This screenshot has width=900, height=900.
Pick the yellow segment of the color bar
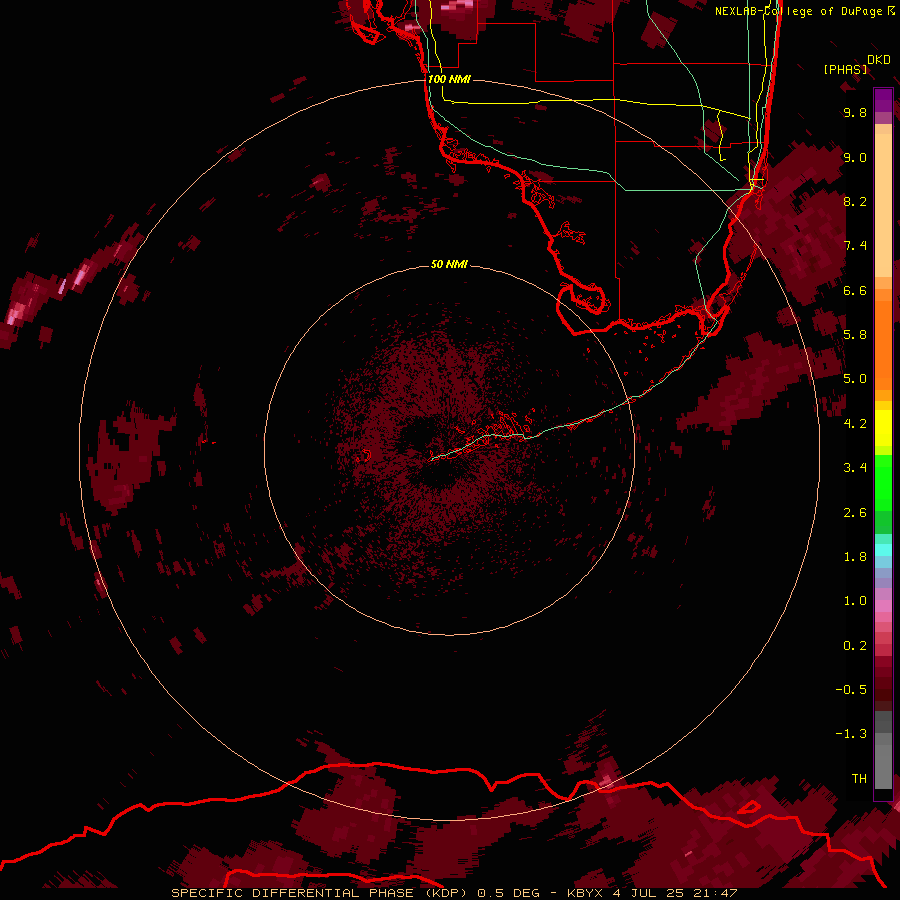[883, 428]
